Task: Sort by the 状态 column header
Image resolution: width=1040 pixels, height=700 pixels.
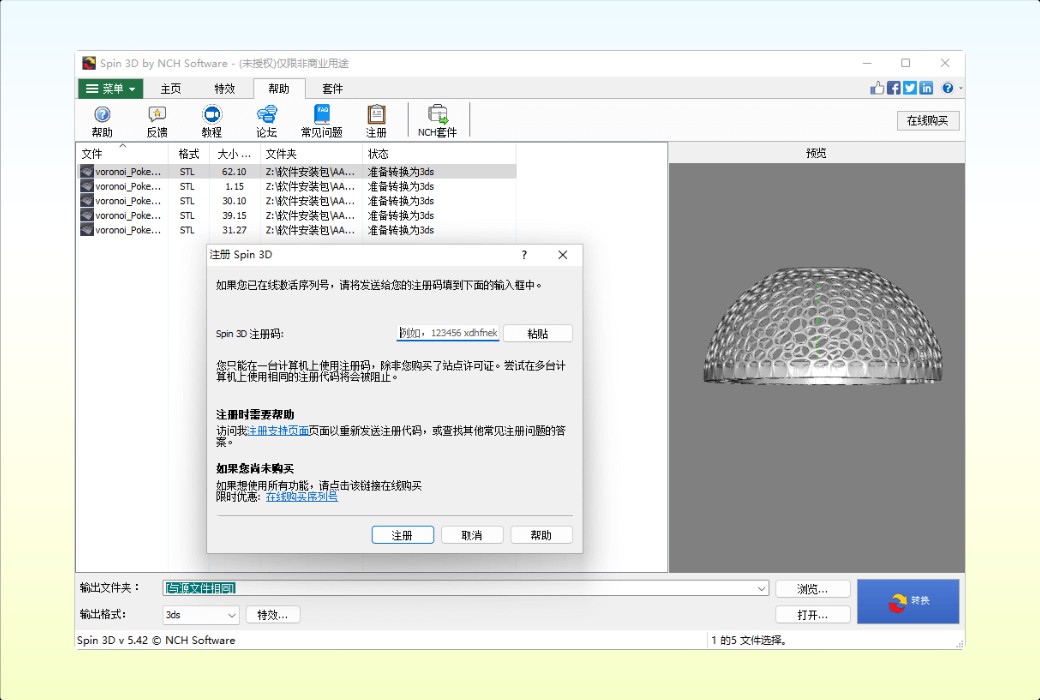Action: pyautogui.click(x=439, y=154)
